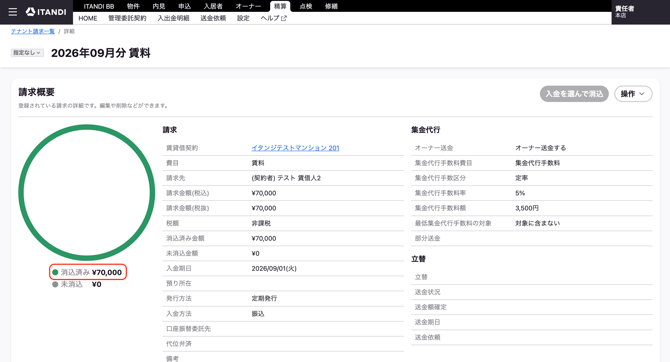Switch to the 内見 tab
Viewport: 670px width, 362px height.
159,6
